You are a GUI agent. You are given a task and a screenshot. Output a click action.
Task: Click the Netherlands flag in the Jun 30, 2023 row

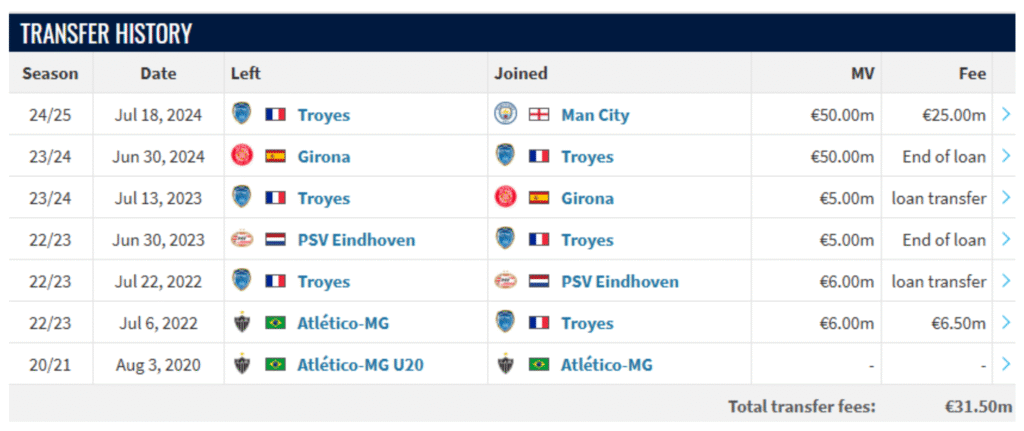275,240
